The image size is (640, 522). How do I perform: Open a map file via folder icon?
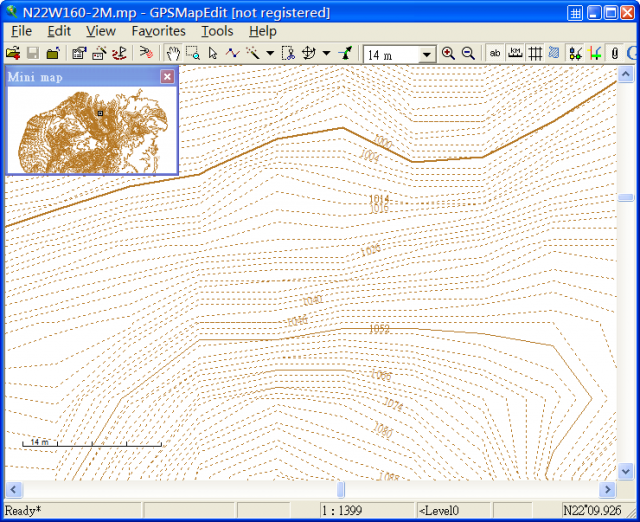13,53
